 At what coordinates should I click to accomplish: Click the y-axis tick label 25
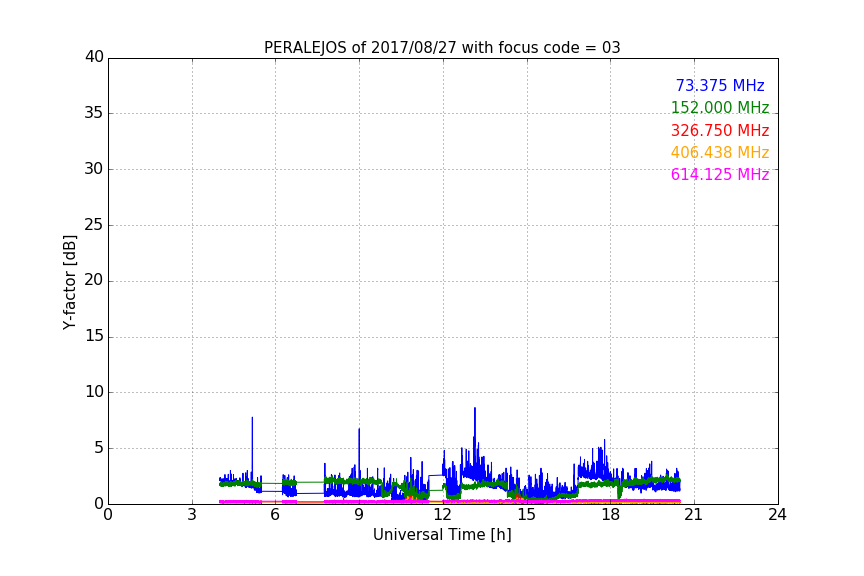point(94,225)
